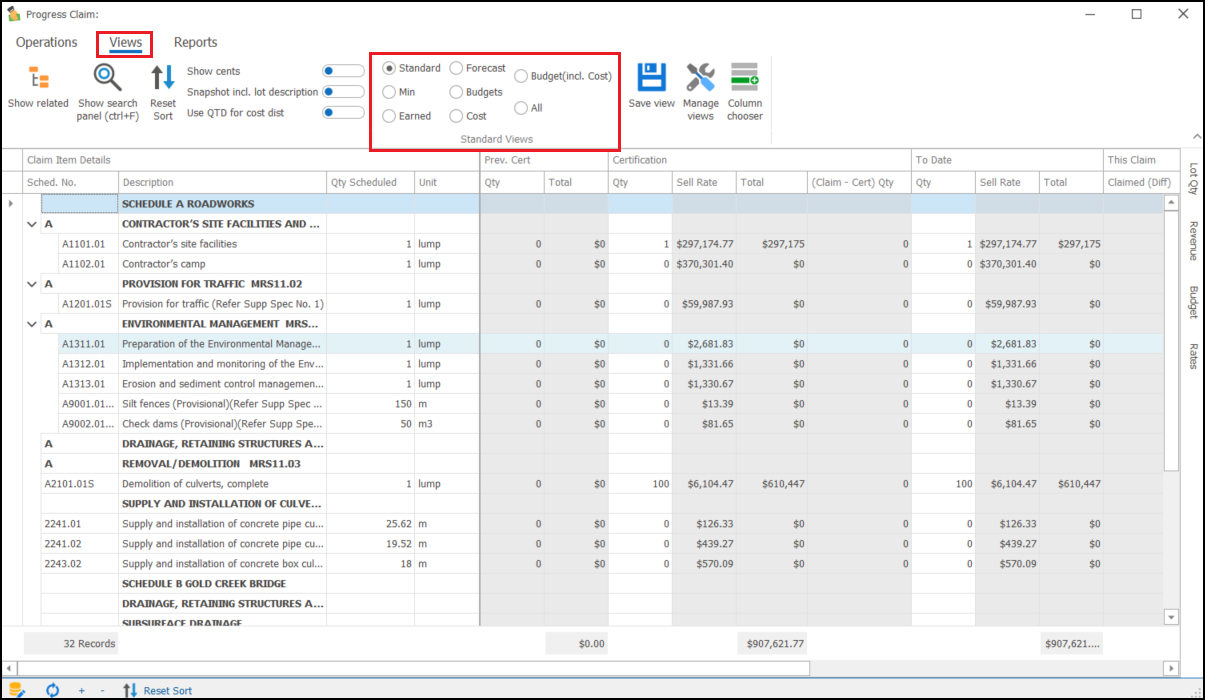Click the (Claim - Cert) Qty column header
The image size is (1205, 700).
(x=860, y=182)
